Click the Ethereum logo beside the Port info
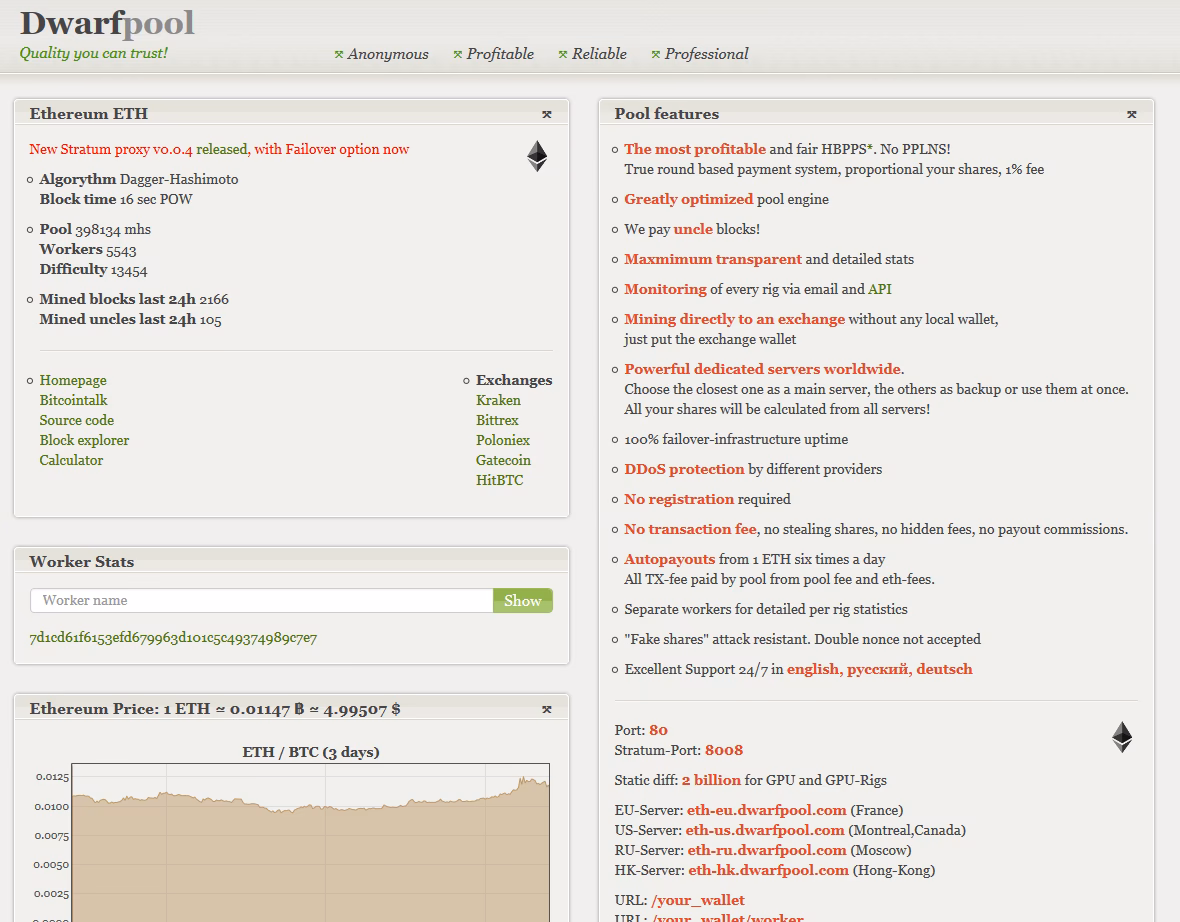This screenshot has width=1180, height=922. (1121, 737)
